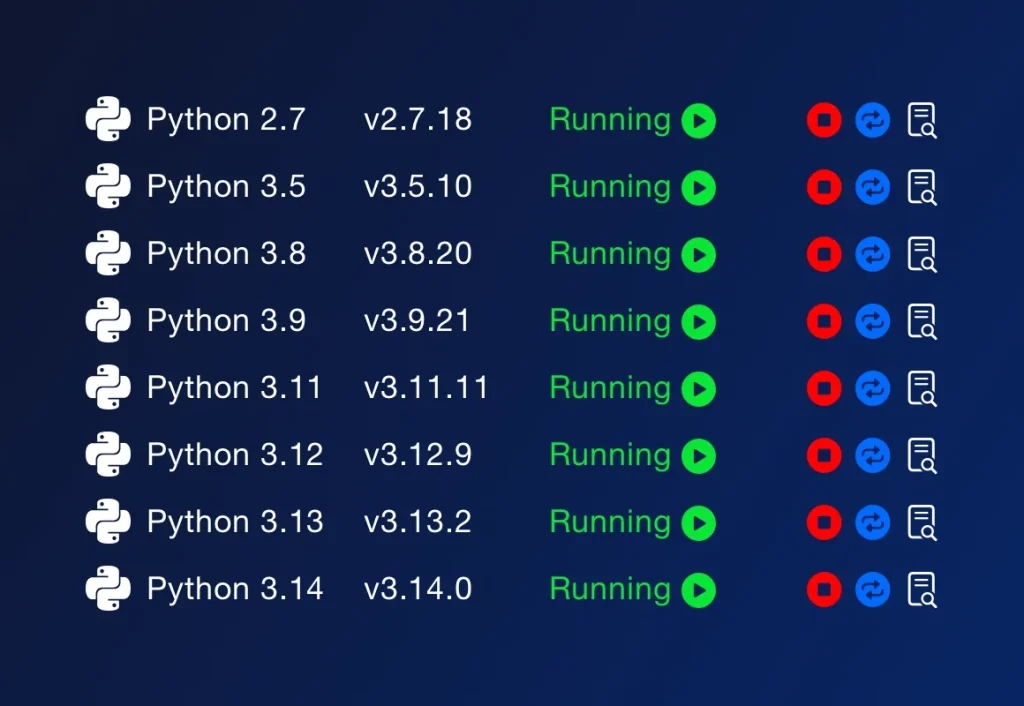Open the Python 3.8 log viewer

[x=922, y=254]
